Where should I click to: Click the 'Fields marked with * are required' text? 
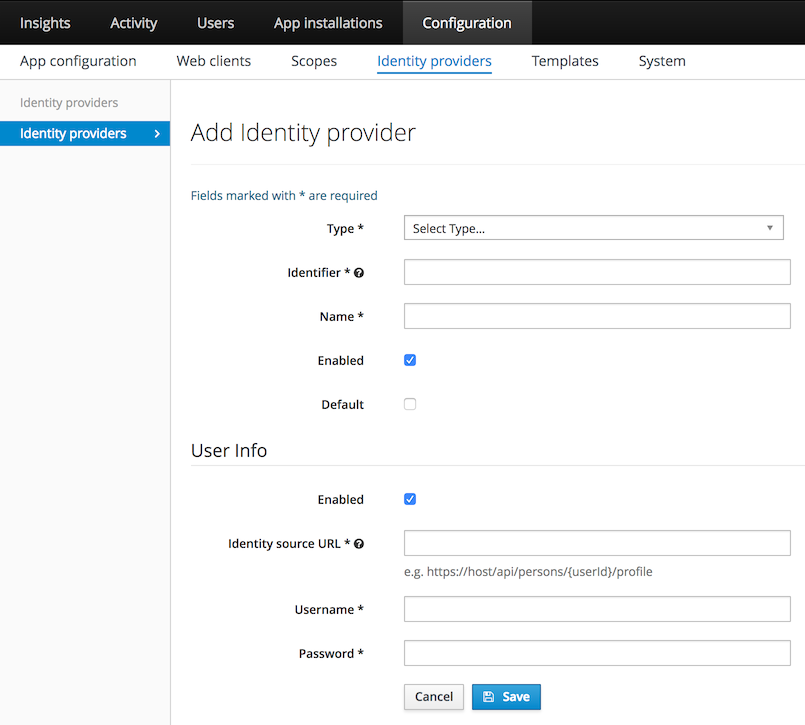pyautogui.click(x=284, y=196)
